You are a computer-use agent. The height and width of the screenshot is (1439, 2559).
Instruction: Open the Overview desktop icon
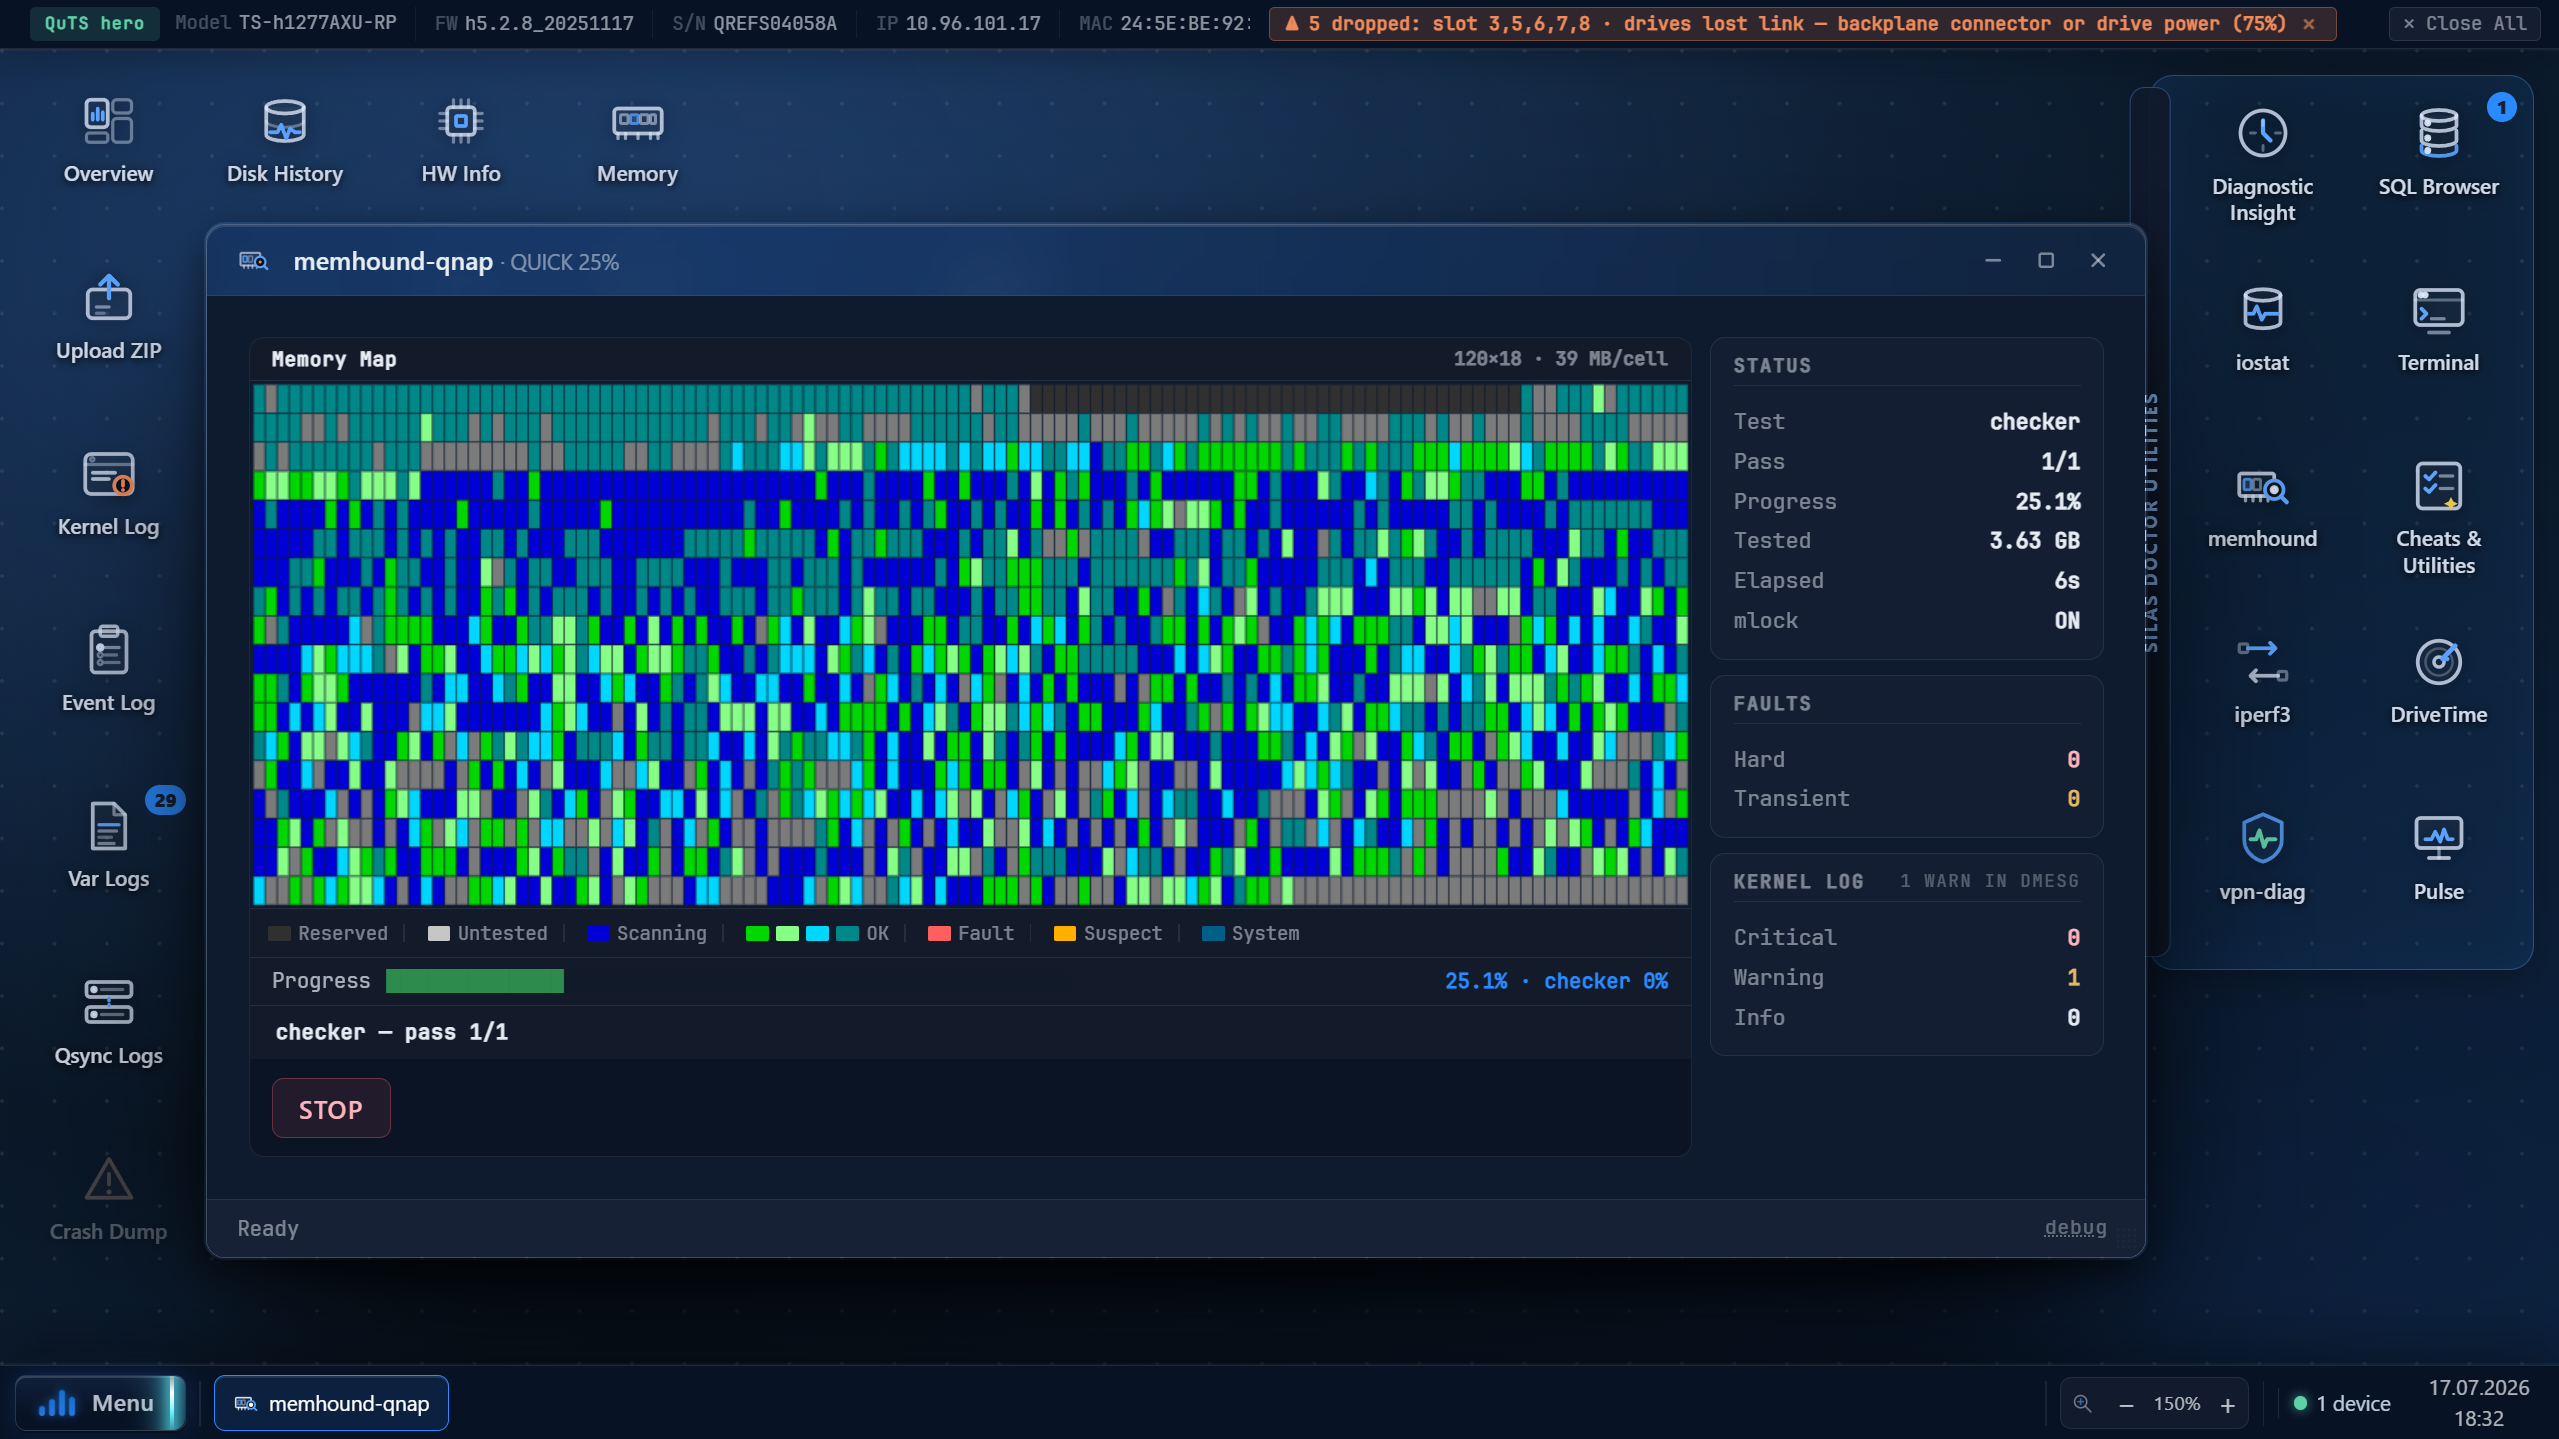tap(108, 141)
